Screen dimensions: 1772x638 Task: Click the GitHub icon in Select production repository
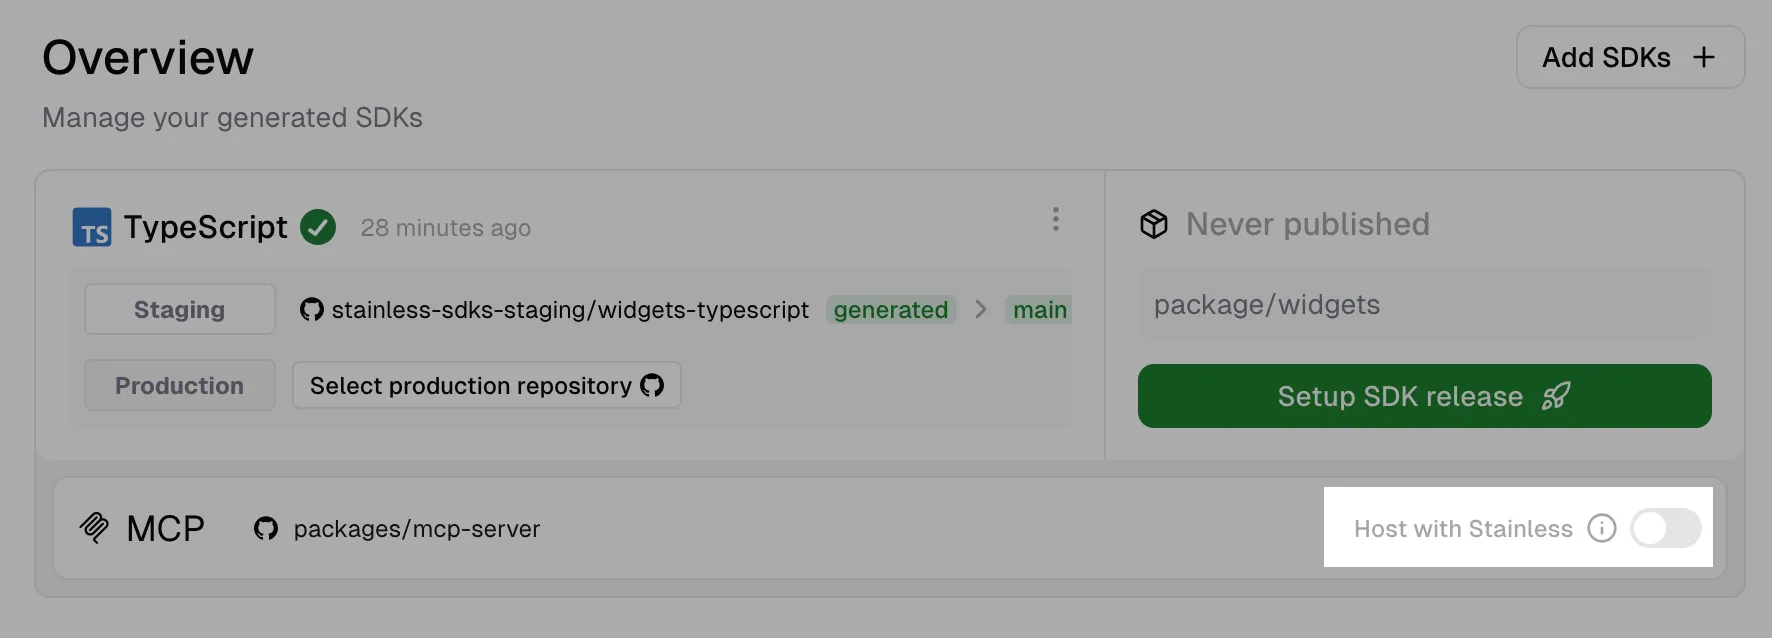(x=652, y=385)
